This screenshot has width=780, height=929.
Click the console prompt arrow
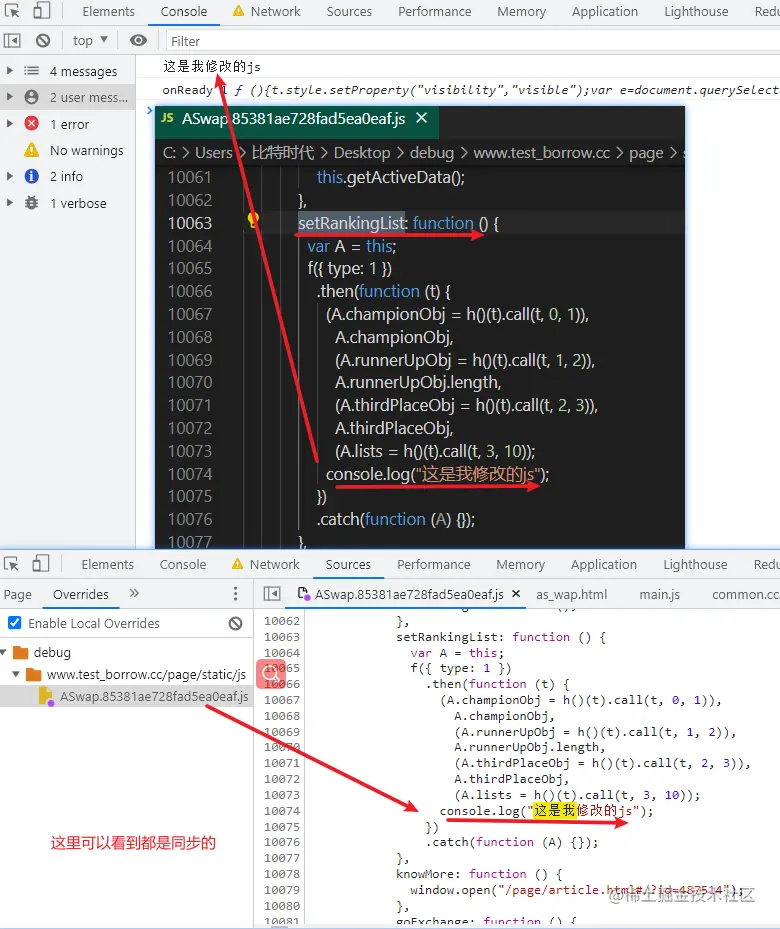pos(149,110)
